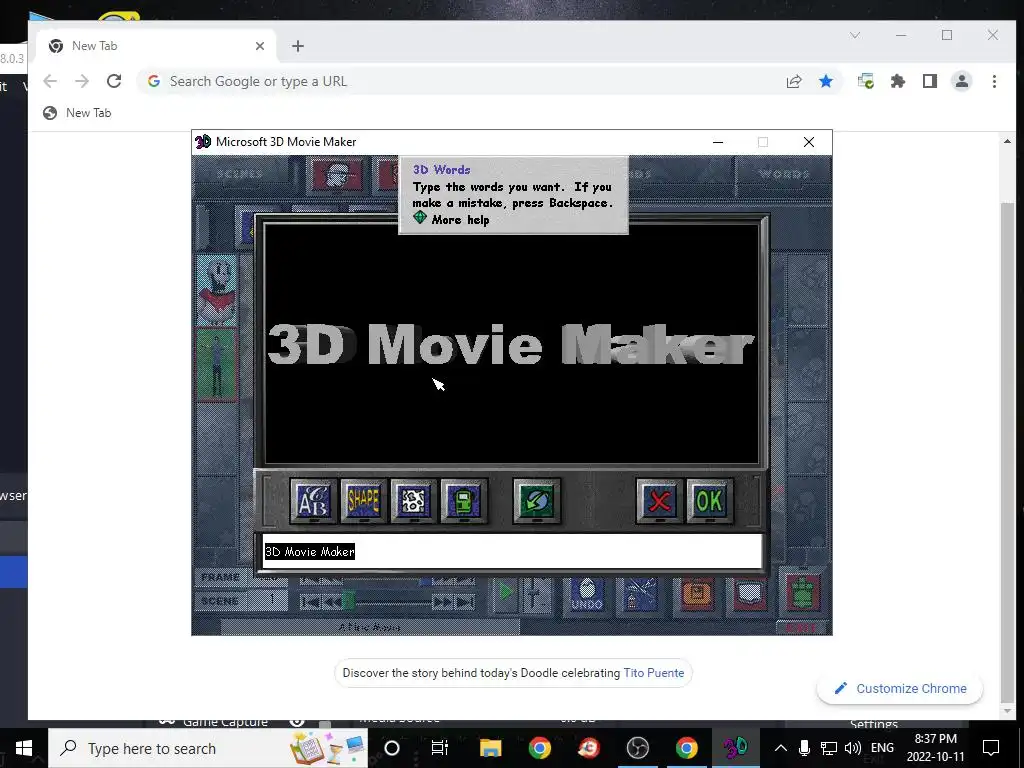Open the dimmed WORDS tab

pyautogui.click(x=784, y=174)
